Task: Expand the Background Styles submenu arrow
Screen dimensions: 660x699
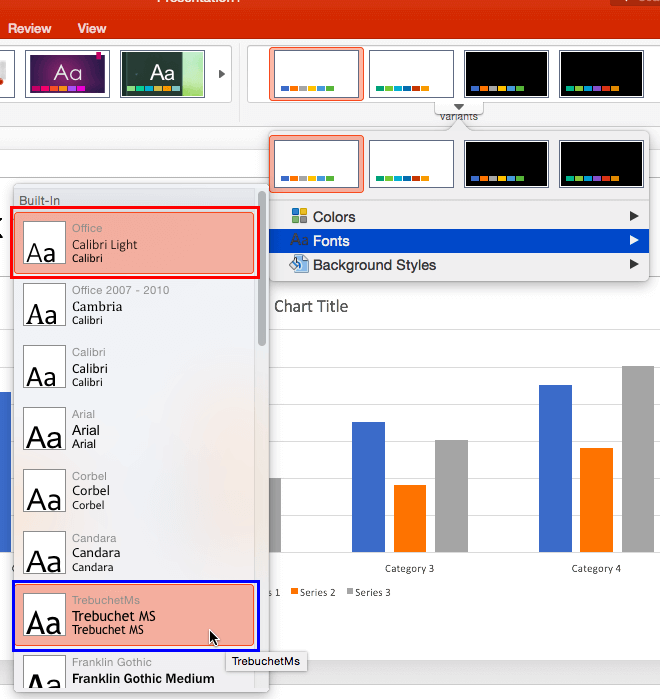Action: pyautogui.click(x=633, y=265)
